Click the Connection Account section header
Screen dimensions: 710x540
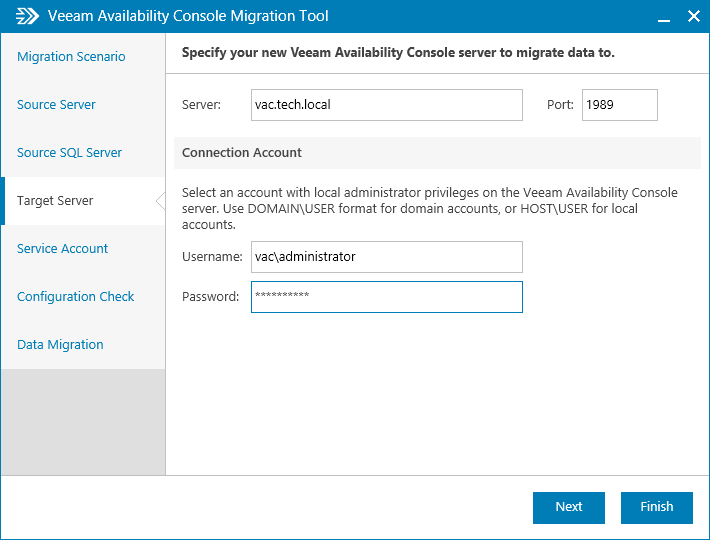point(242,153)
